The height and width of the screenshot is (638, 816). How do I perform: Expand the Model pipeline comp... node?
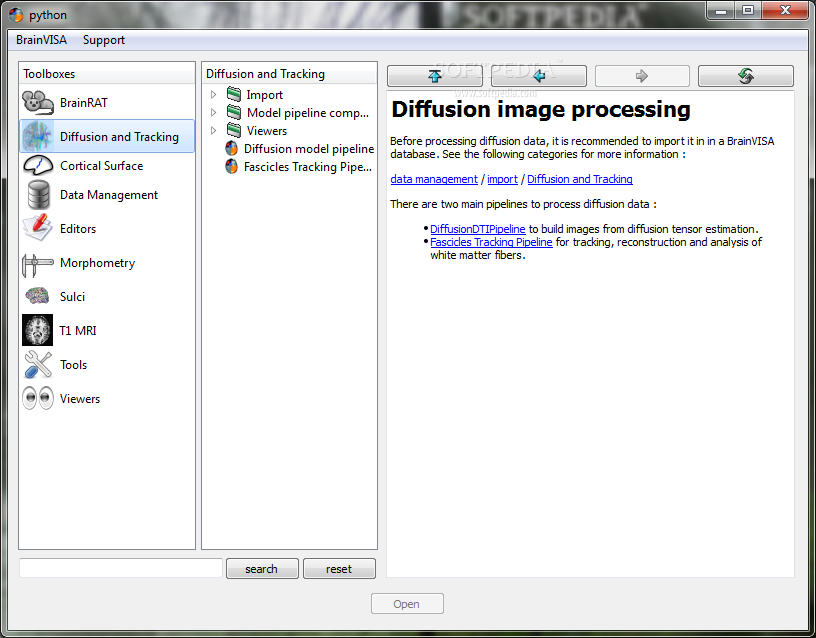click(213, 112)
